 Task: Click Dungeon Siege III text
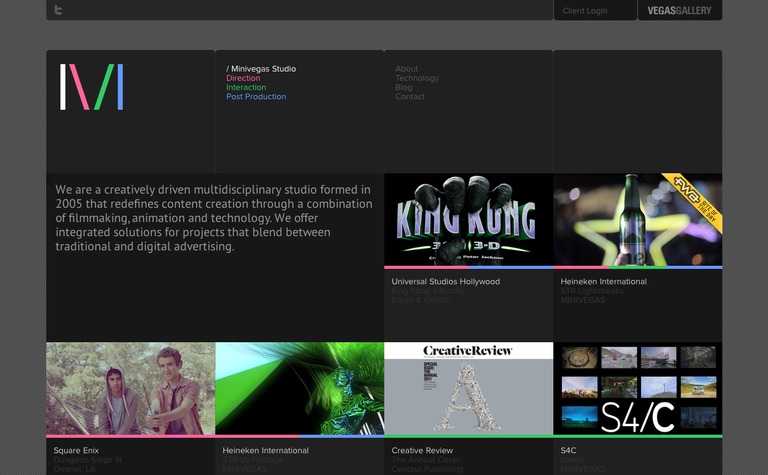coord(87,460)
